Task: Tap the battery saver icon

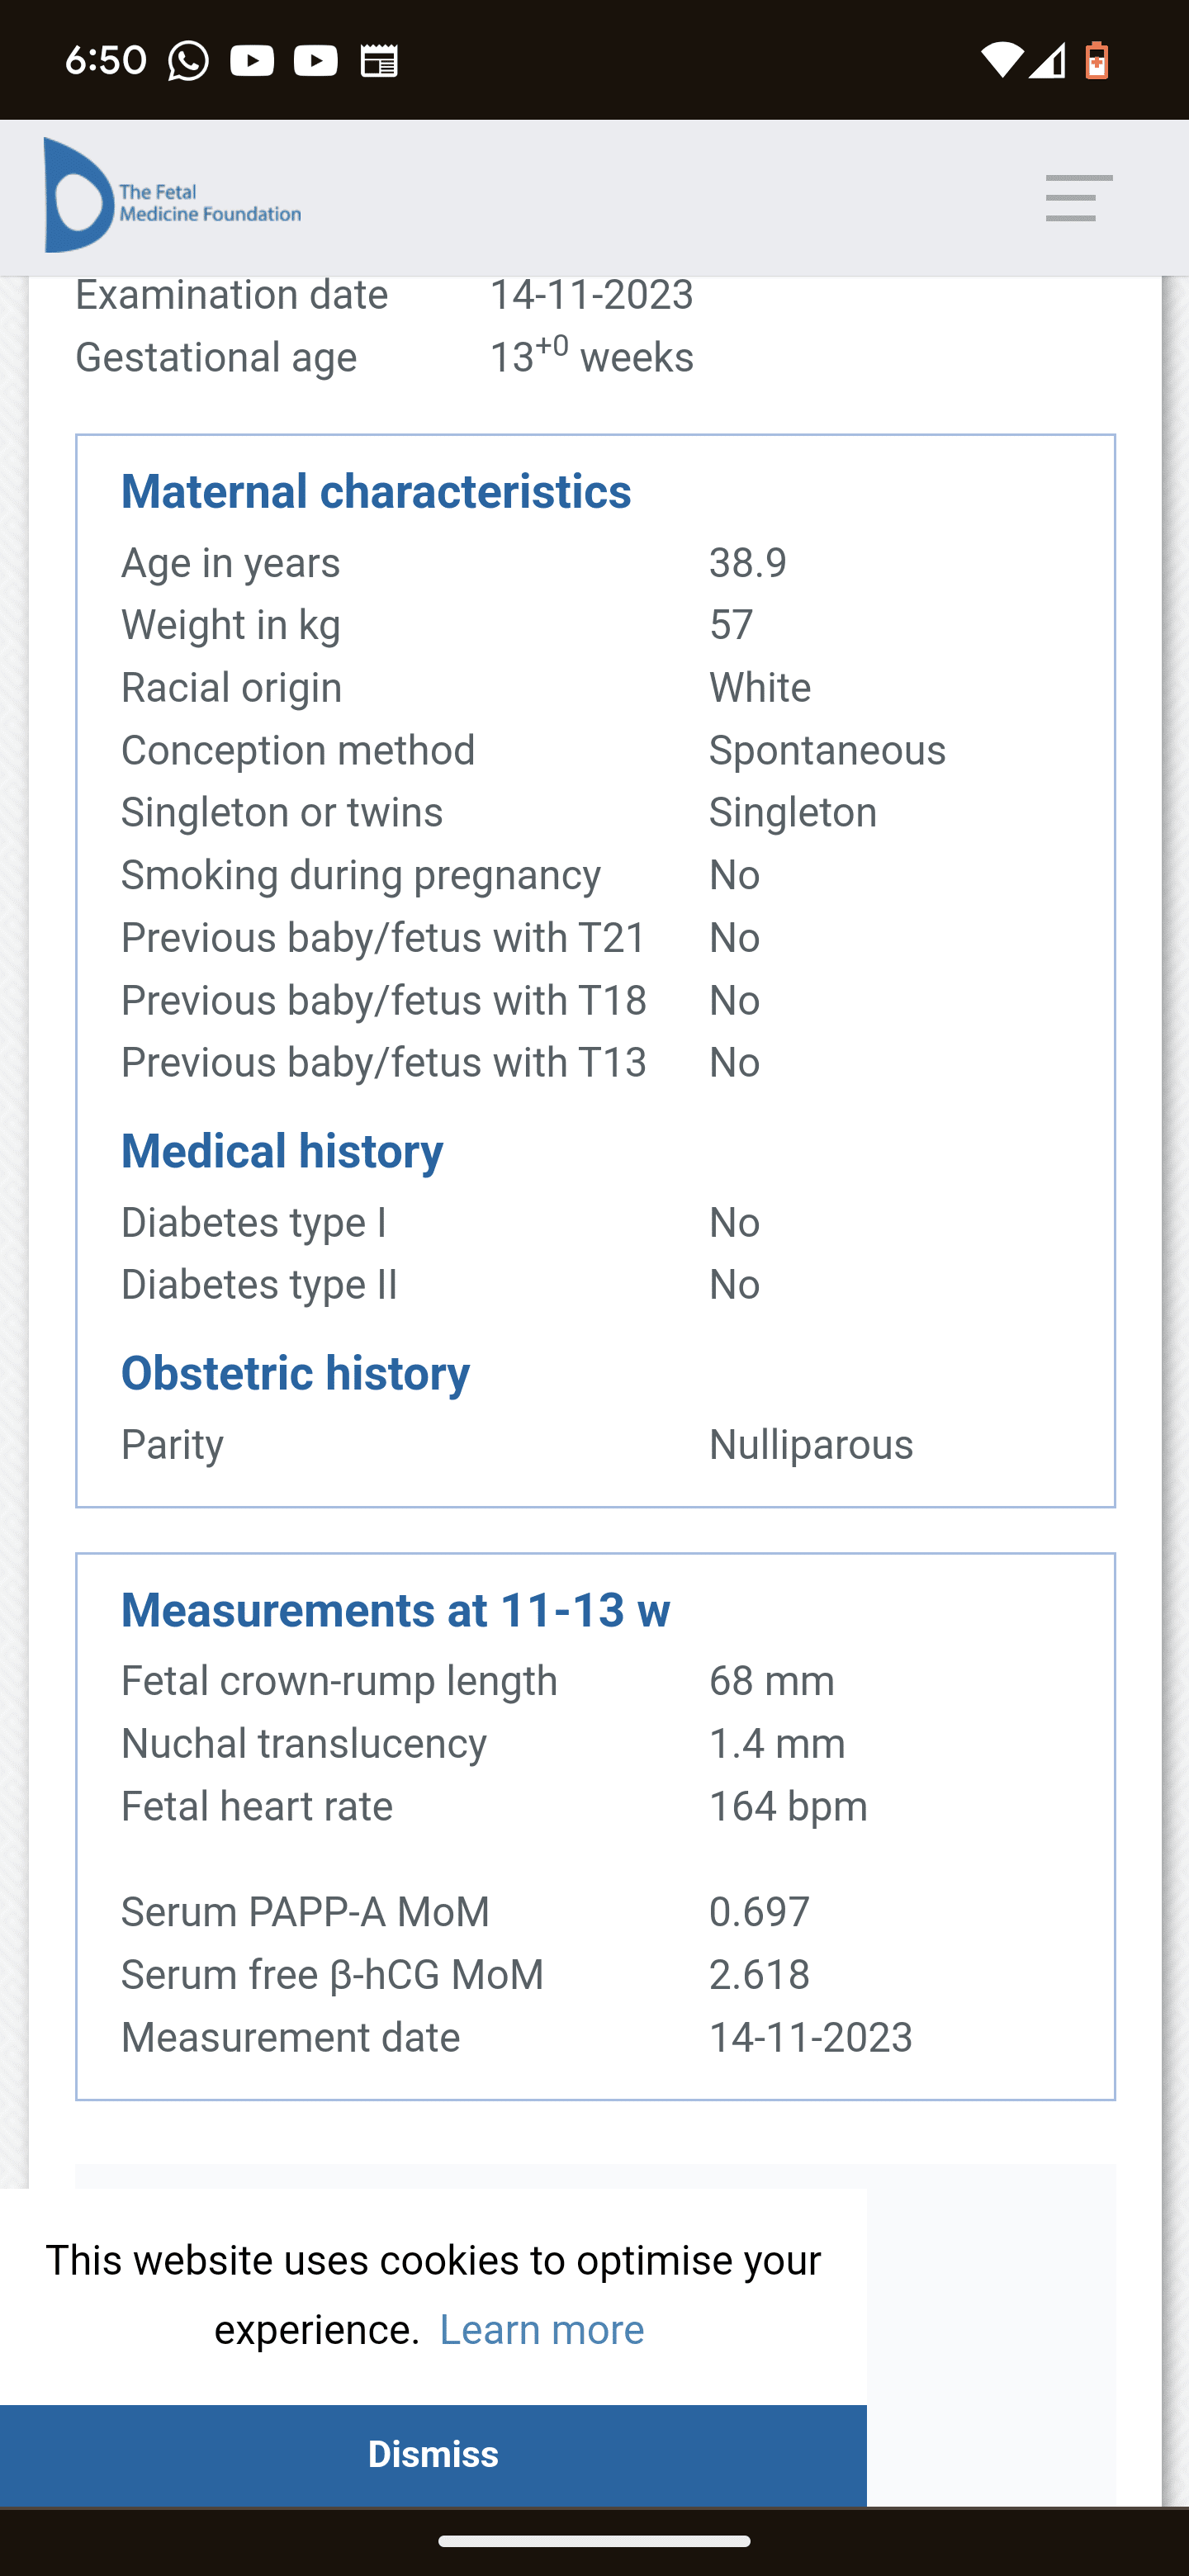Action: pos(1097,61)
